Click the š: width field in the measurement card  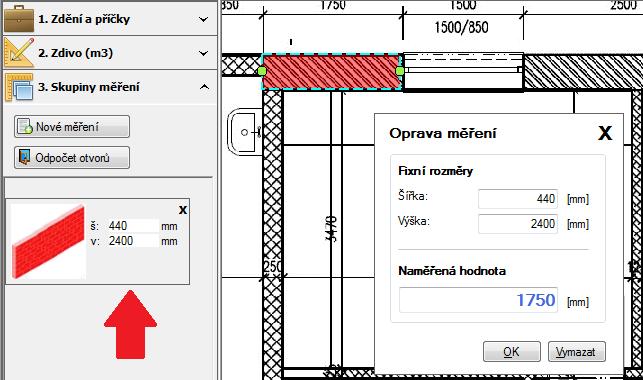(132, 226)
